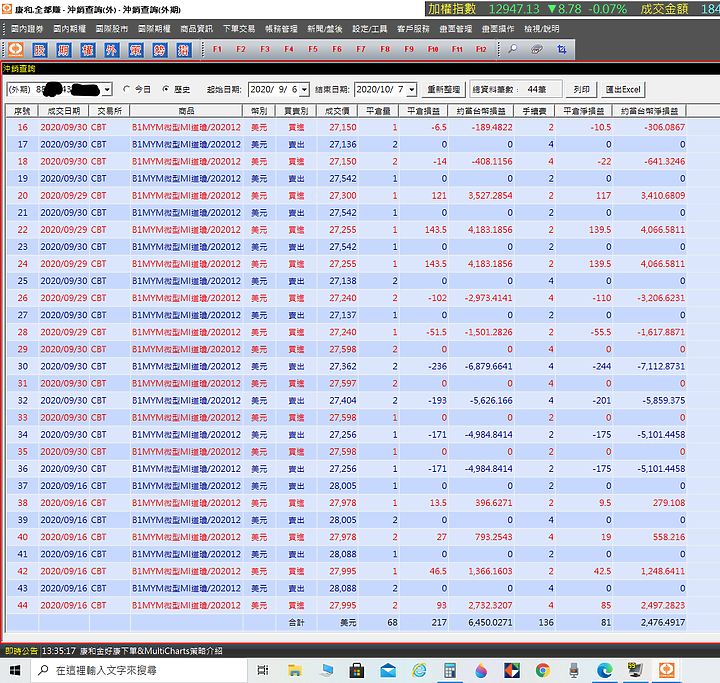This screenshot has height=683, width=720.
Task: Click the 匯出Excel export button
Action: pyautogui.click(x=623, y=89)
